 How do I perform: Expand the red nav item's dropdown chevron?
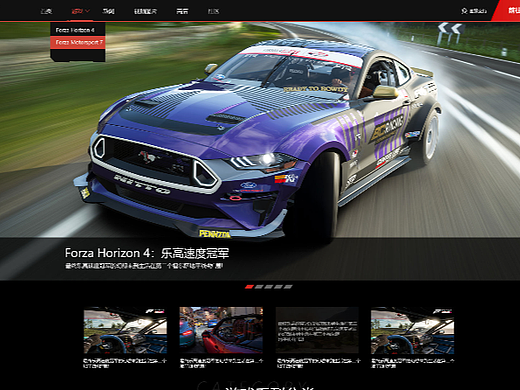coord(88,11)
